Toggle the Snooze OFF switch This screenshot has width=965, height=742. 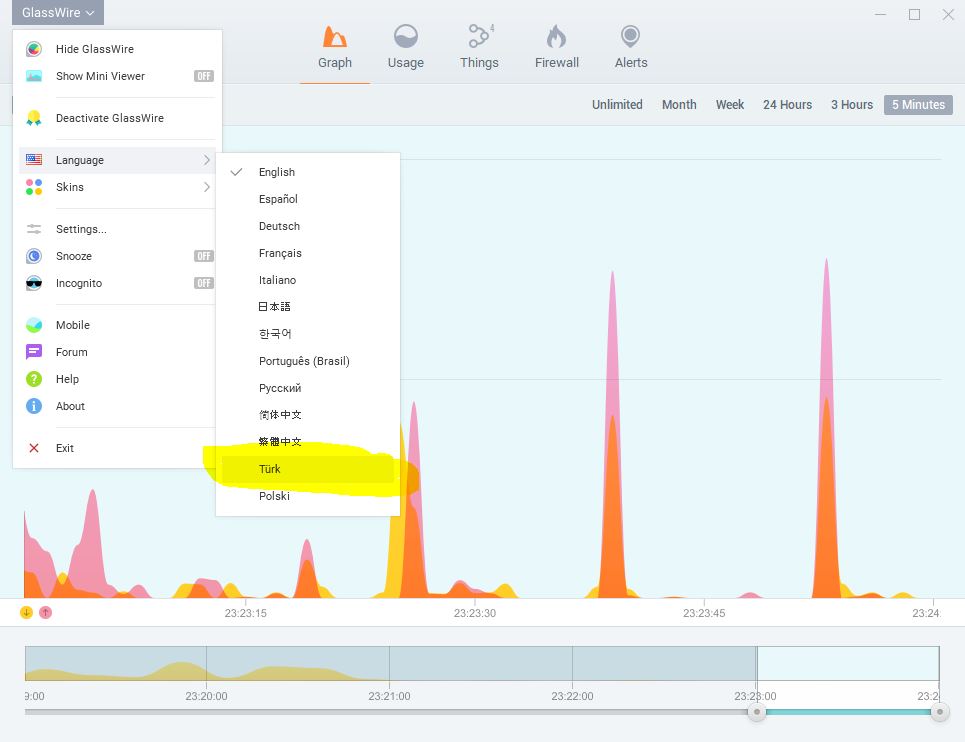pos(204,256)
